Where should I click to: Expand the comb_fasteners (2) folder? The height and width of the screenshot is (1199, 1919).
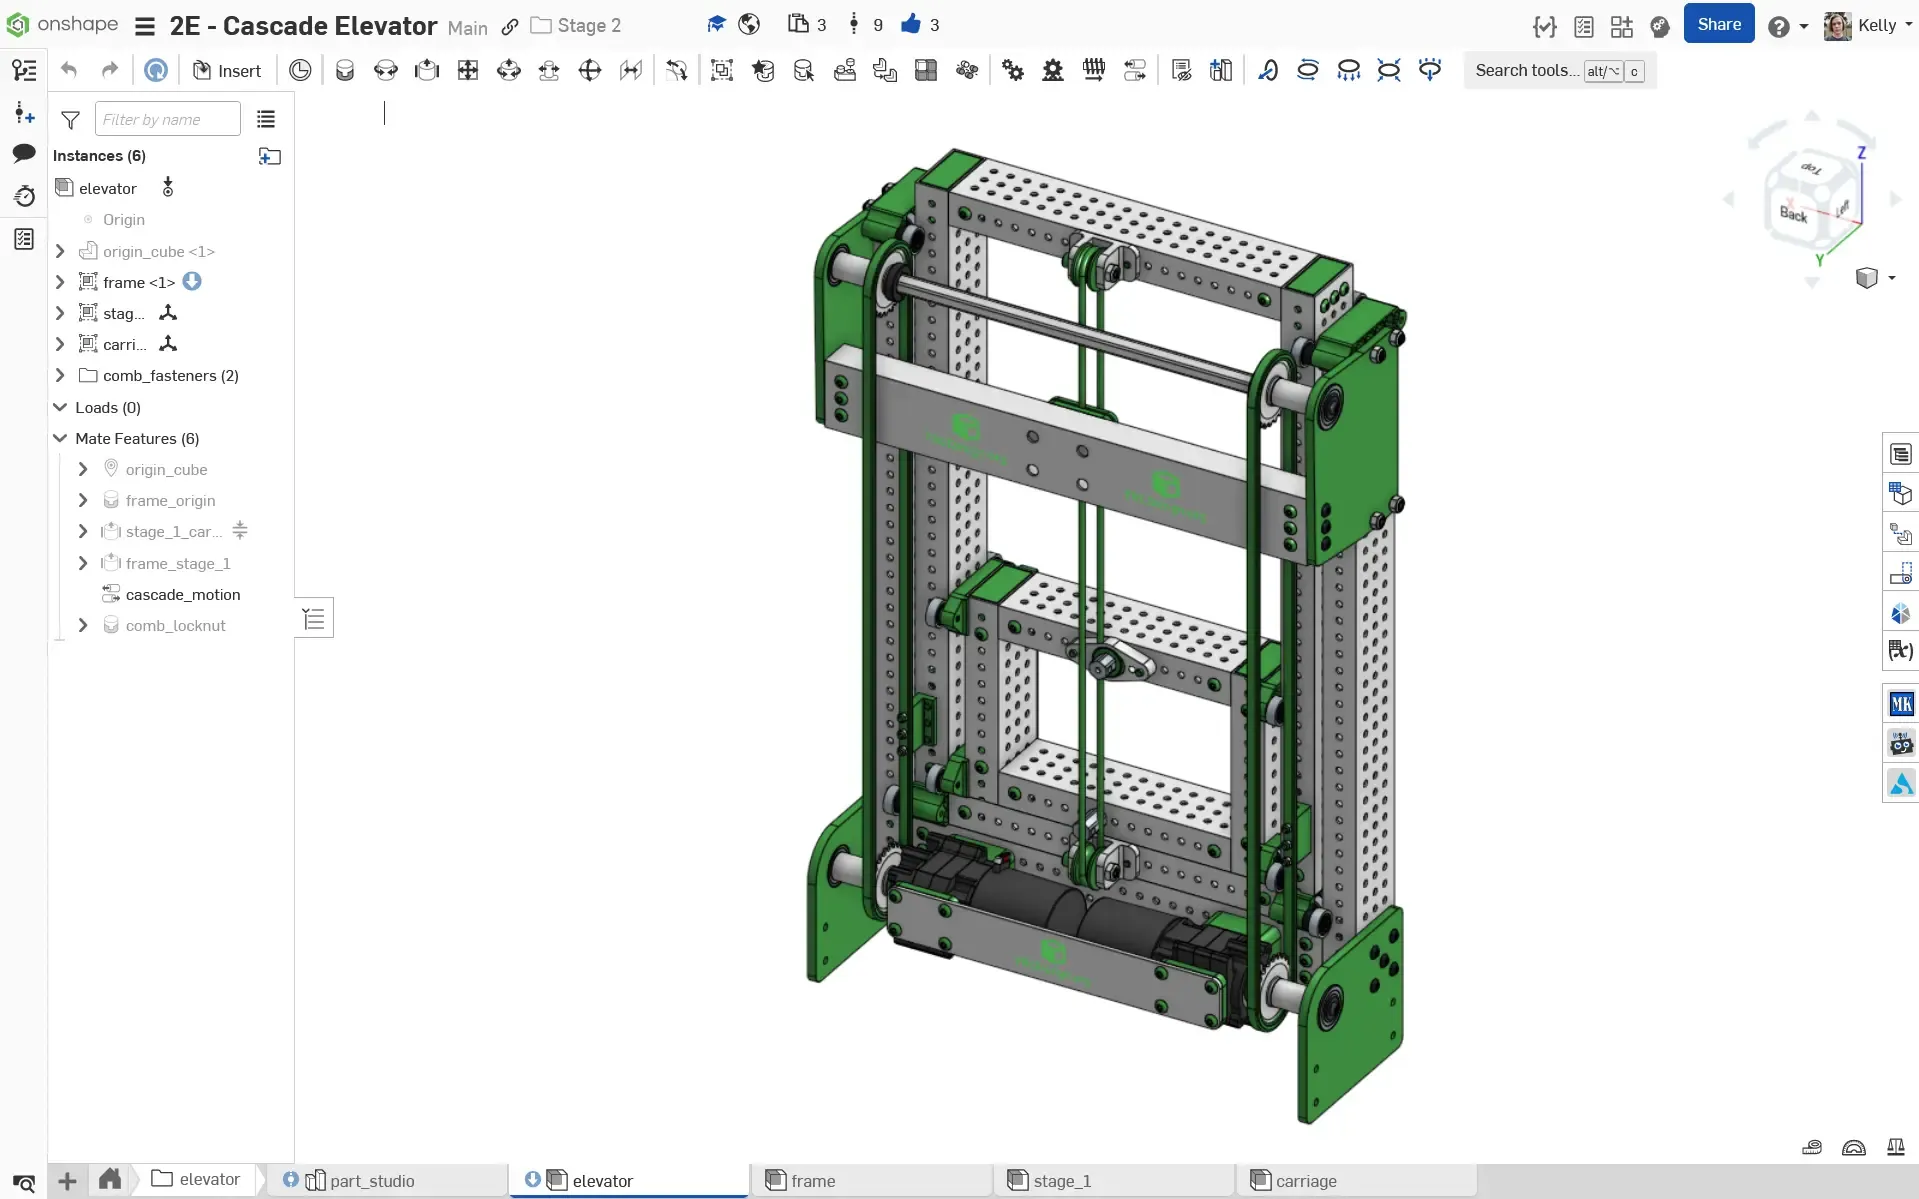click(60, 376)
